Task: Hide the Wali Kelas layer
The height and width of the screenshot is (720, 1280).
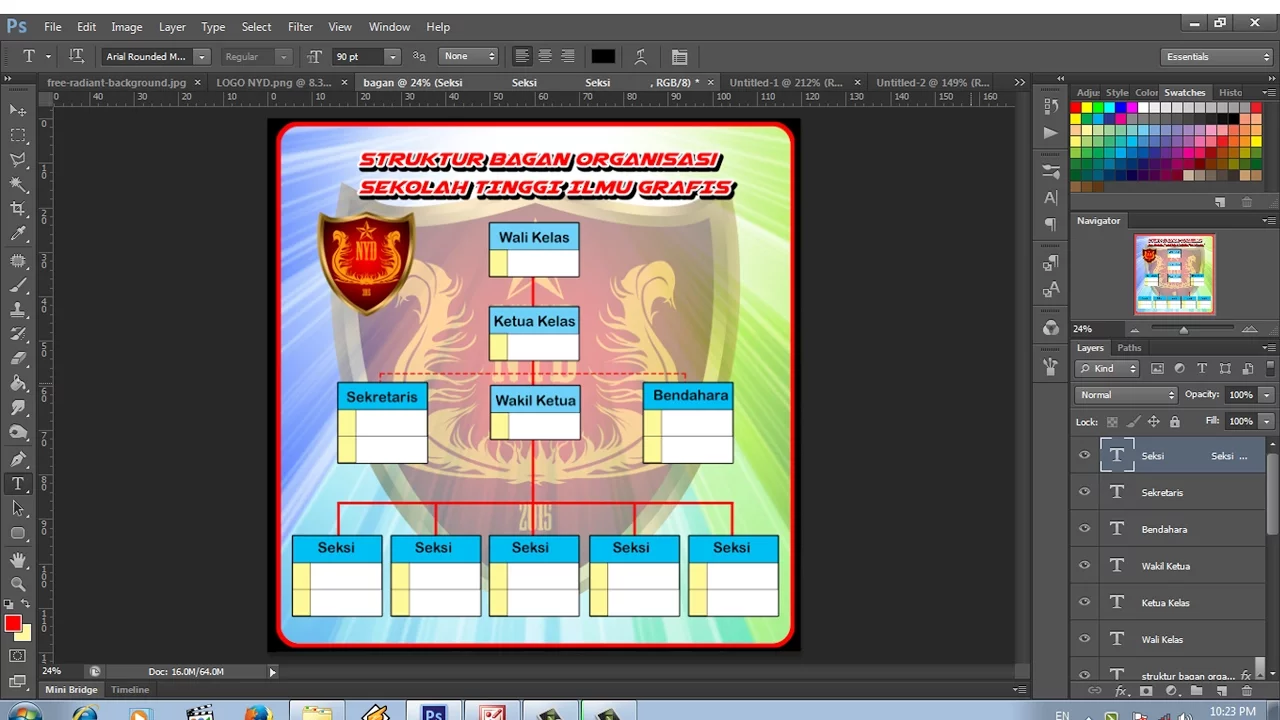Action: [x=1084, y=639]
